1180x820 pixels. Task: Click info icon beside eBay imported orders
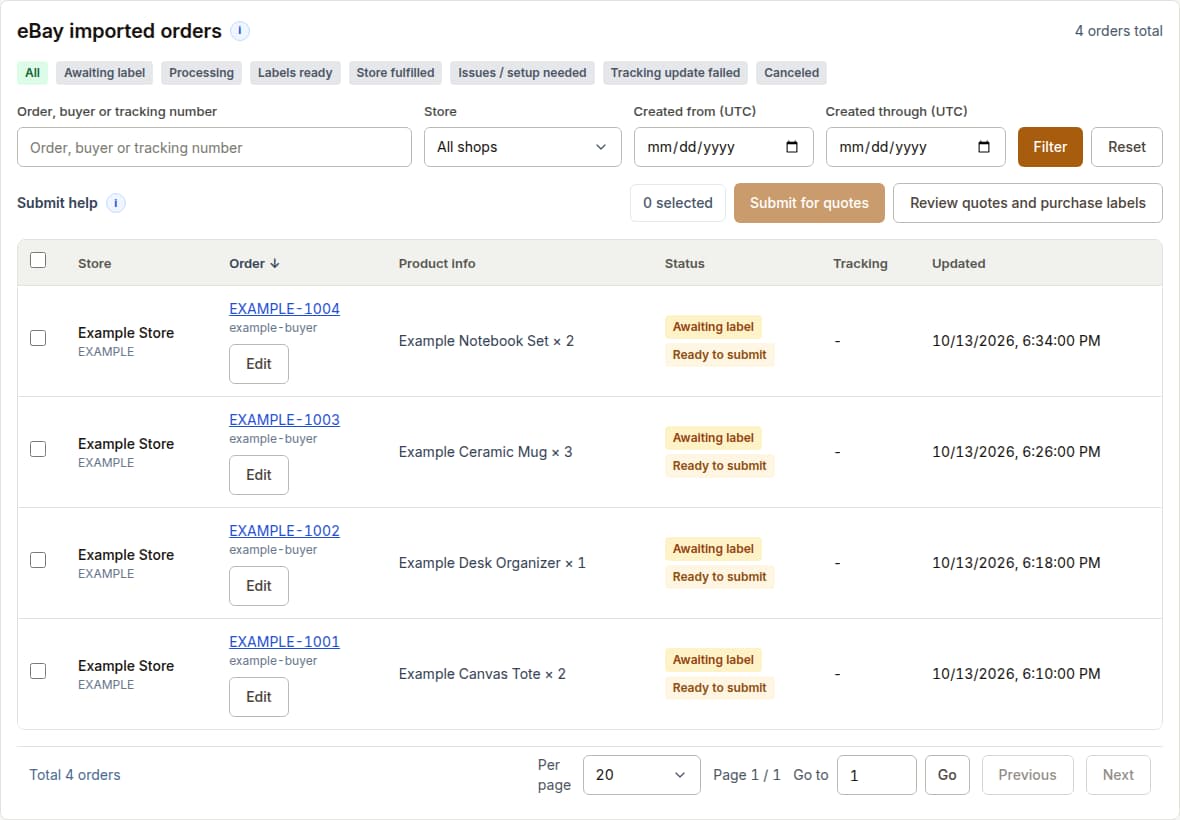pos(239,31)
